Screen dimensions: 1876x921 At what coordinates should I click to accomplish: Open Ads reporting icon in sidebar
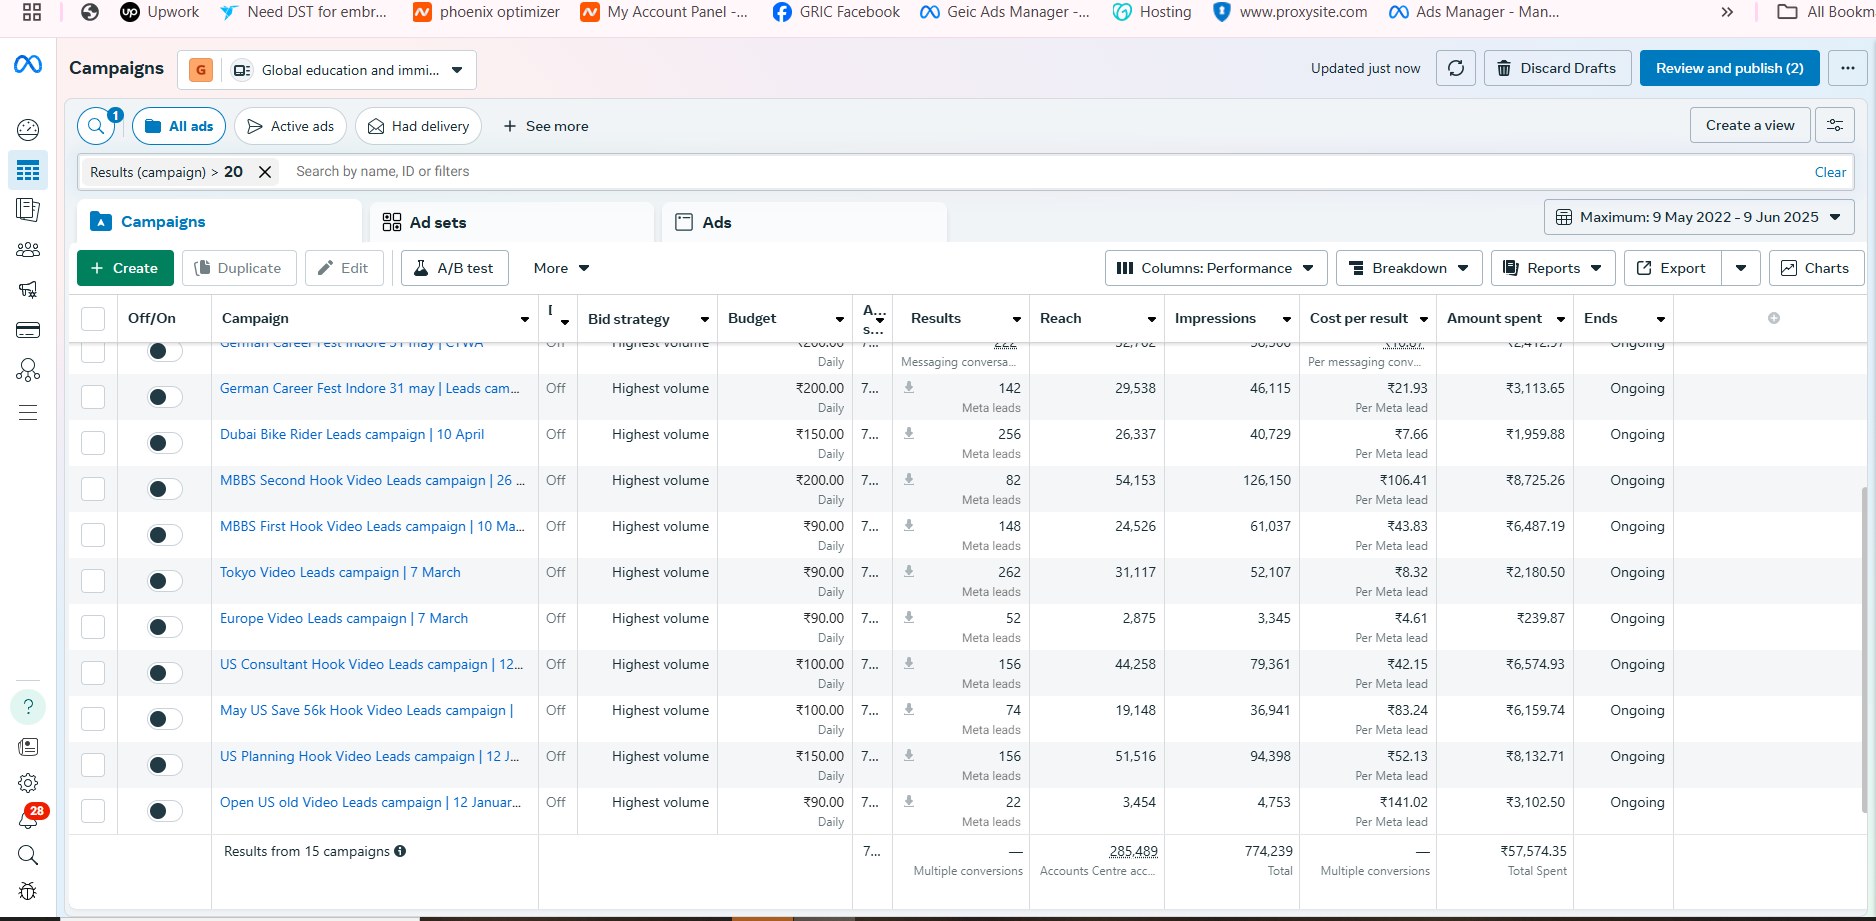[28, 210]
